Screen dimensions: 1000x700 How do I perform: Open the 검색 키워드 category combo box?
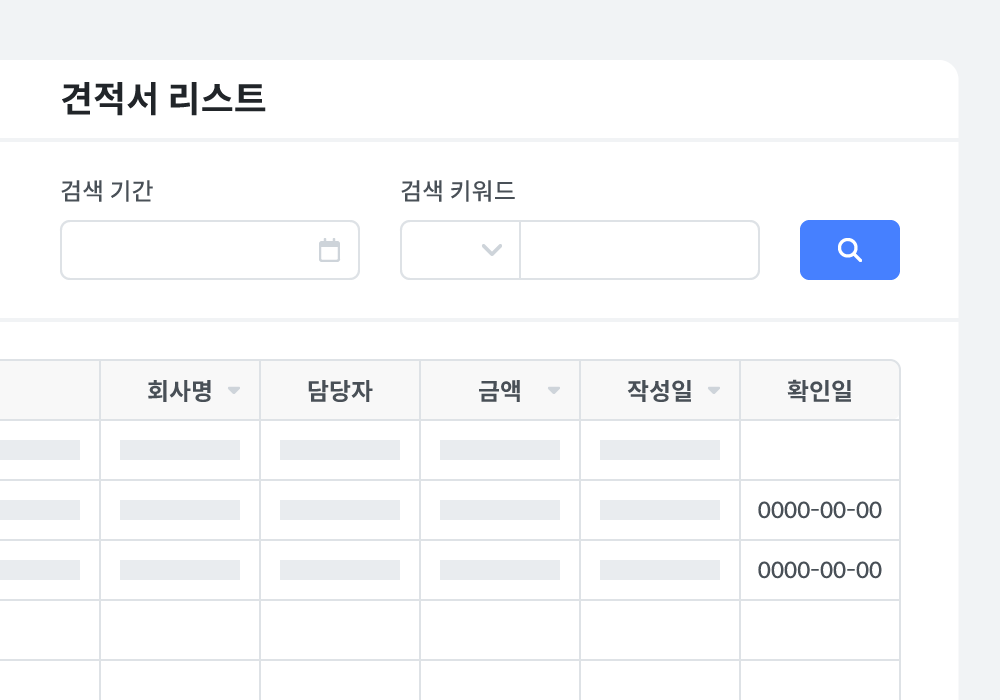(460, 250)
